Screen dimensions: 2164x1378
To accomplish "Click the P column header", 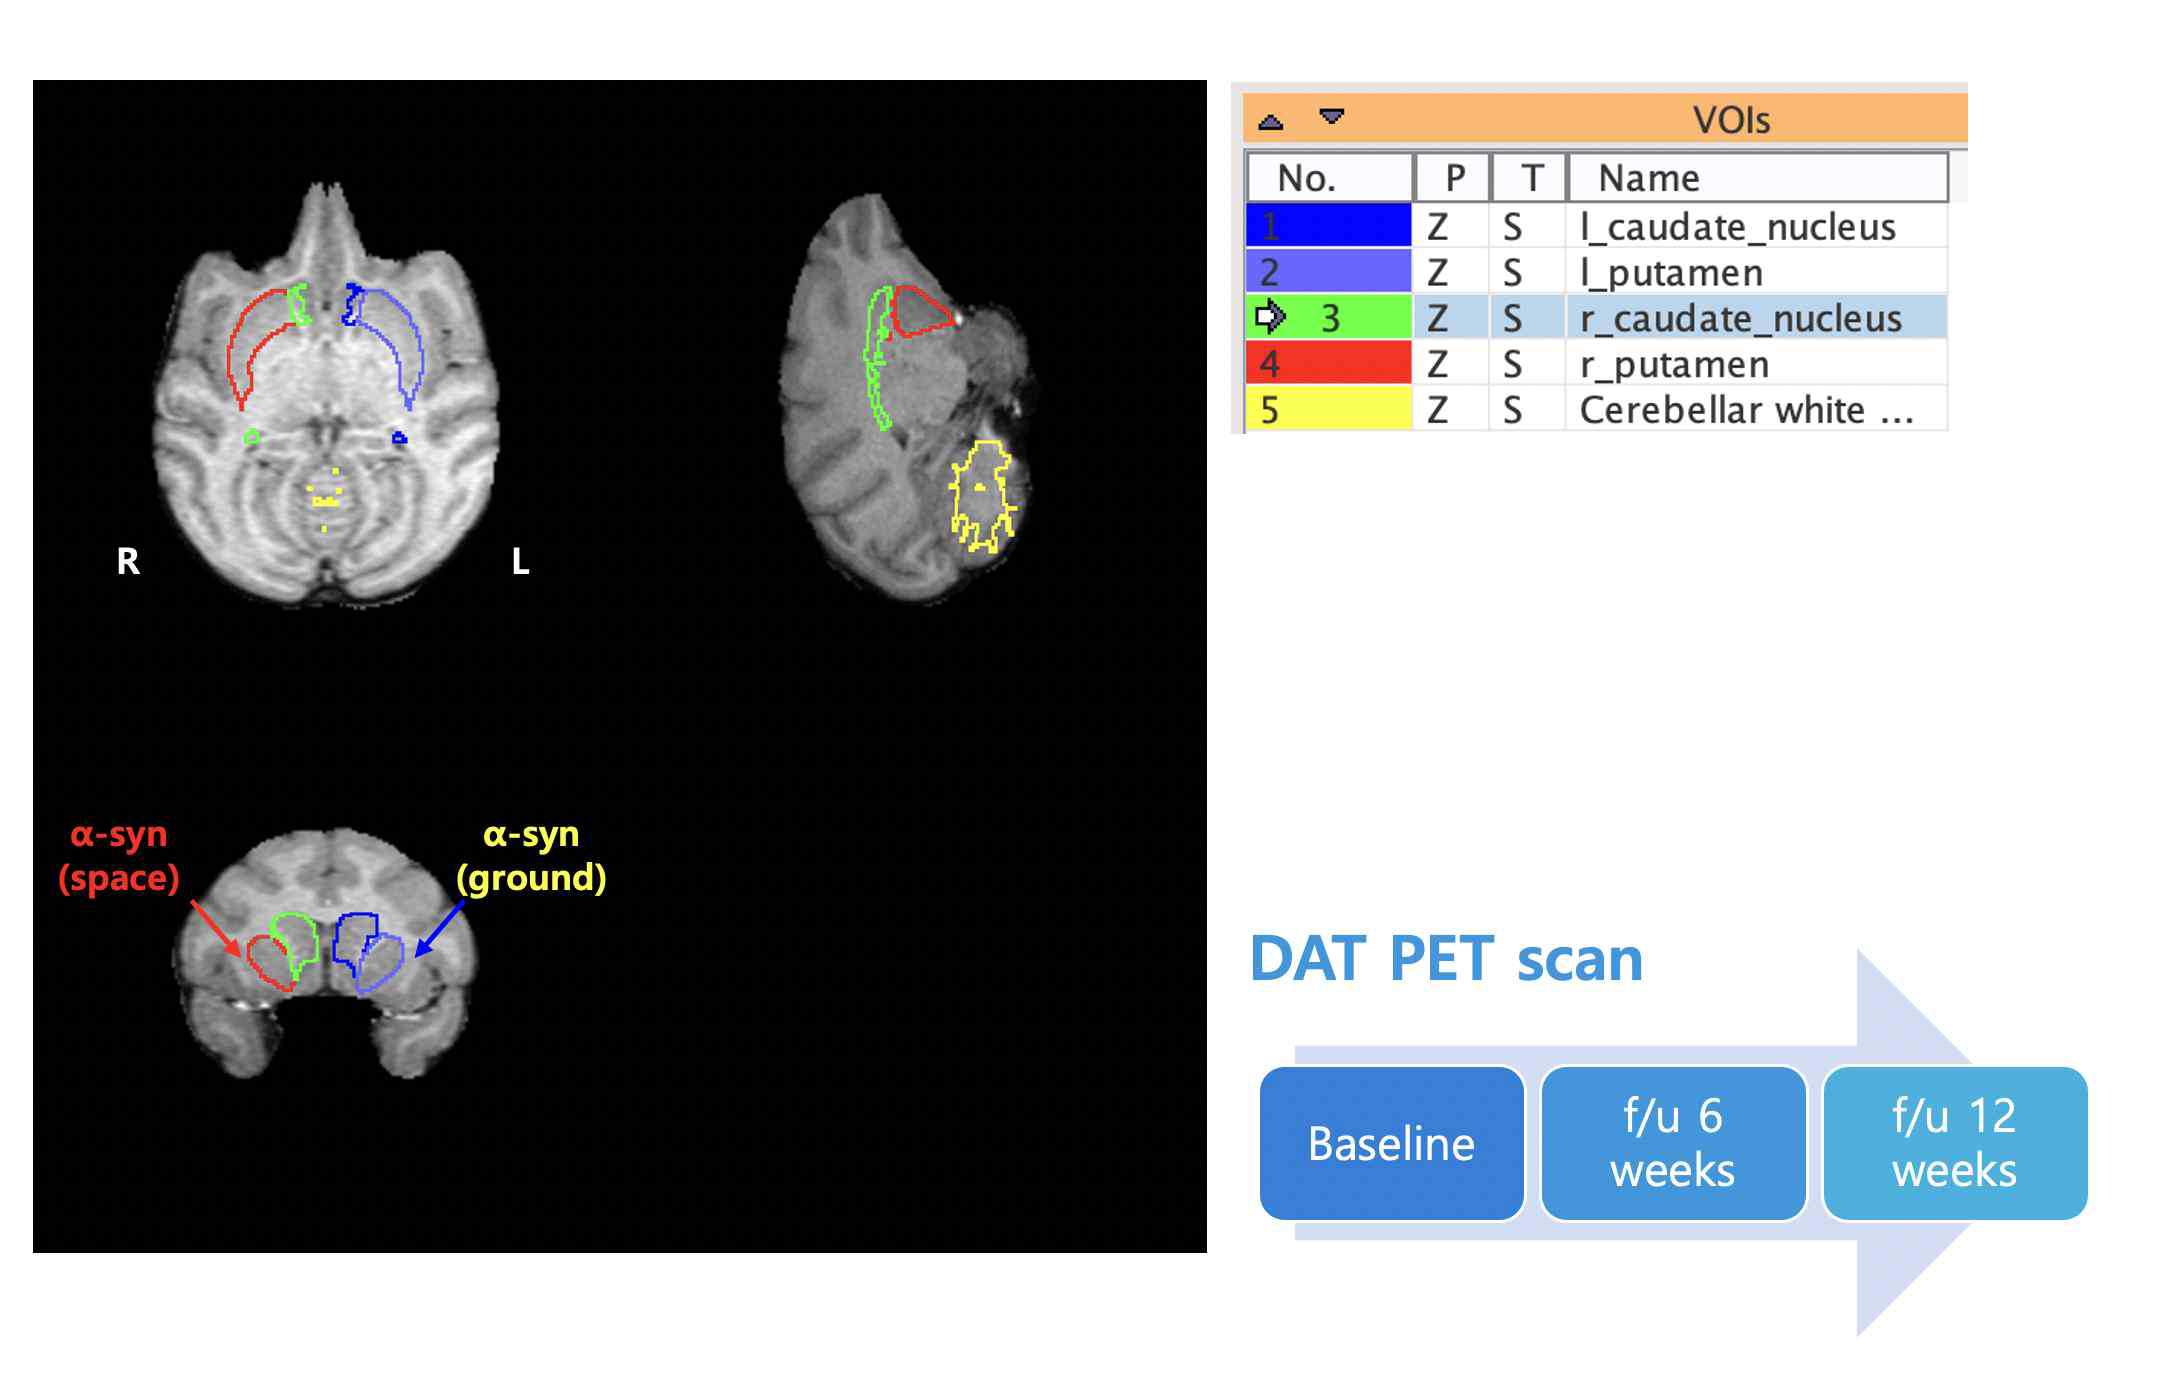I will click(x=1453, y=178).
